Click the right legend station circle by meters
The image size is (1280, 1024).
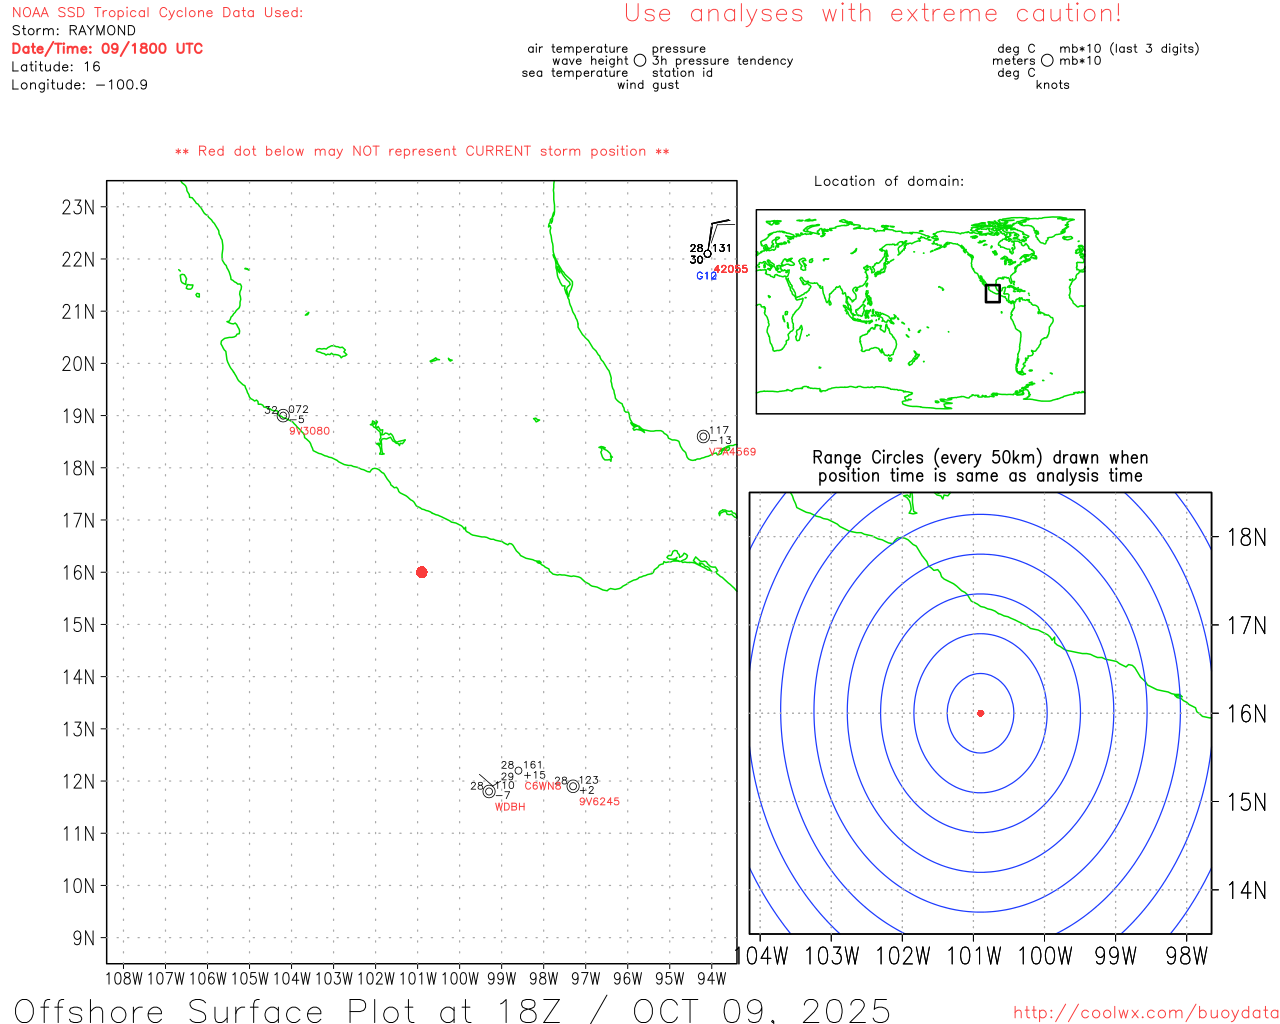point(1047,60)
